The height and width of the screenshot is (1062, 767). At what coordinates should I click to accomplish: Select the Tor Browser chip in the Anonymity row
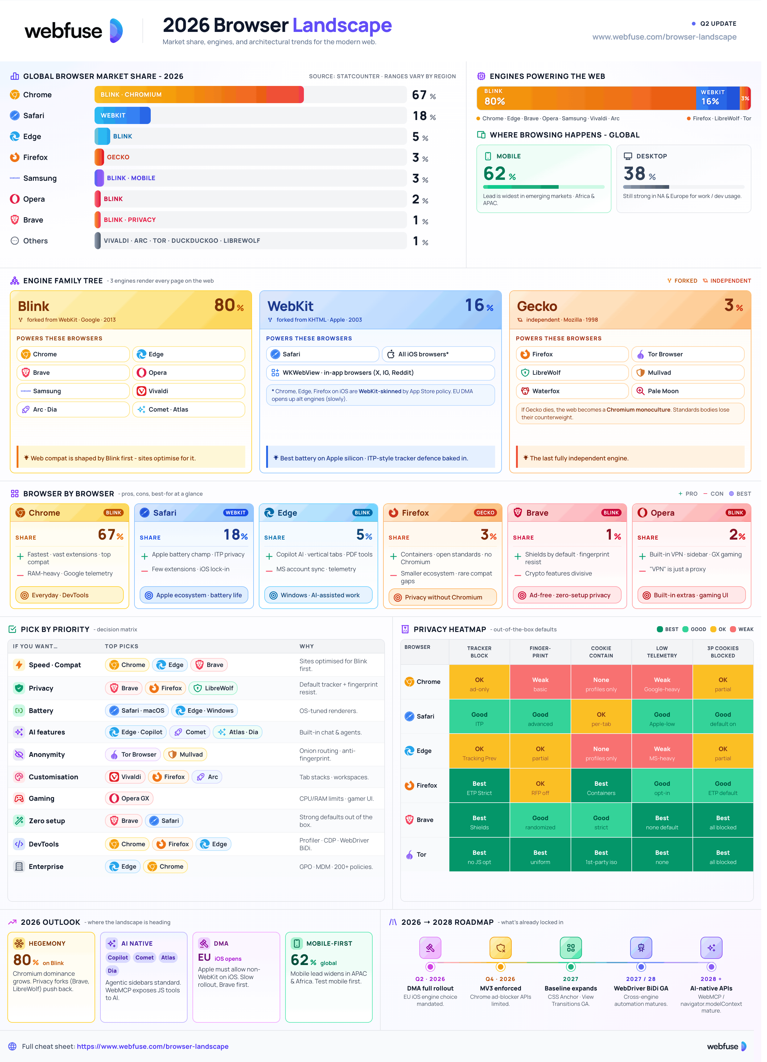click(x=133, y=755)
